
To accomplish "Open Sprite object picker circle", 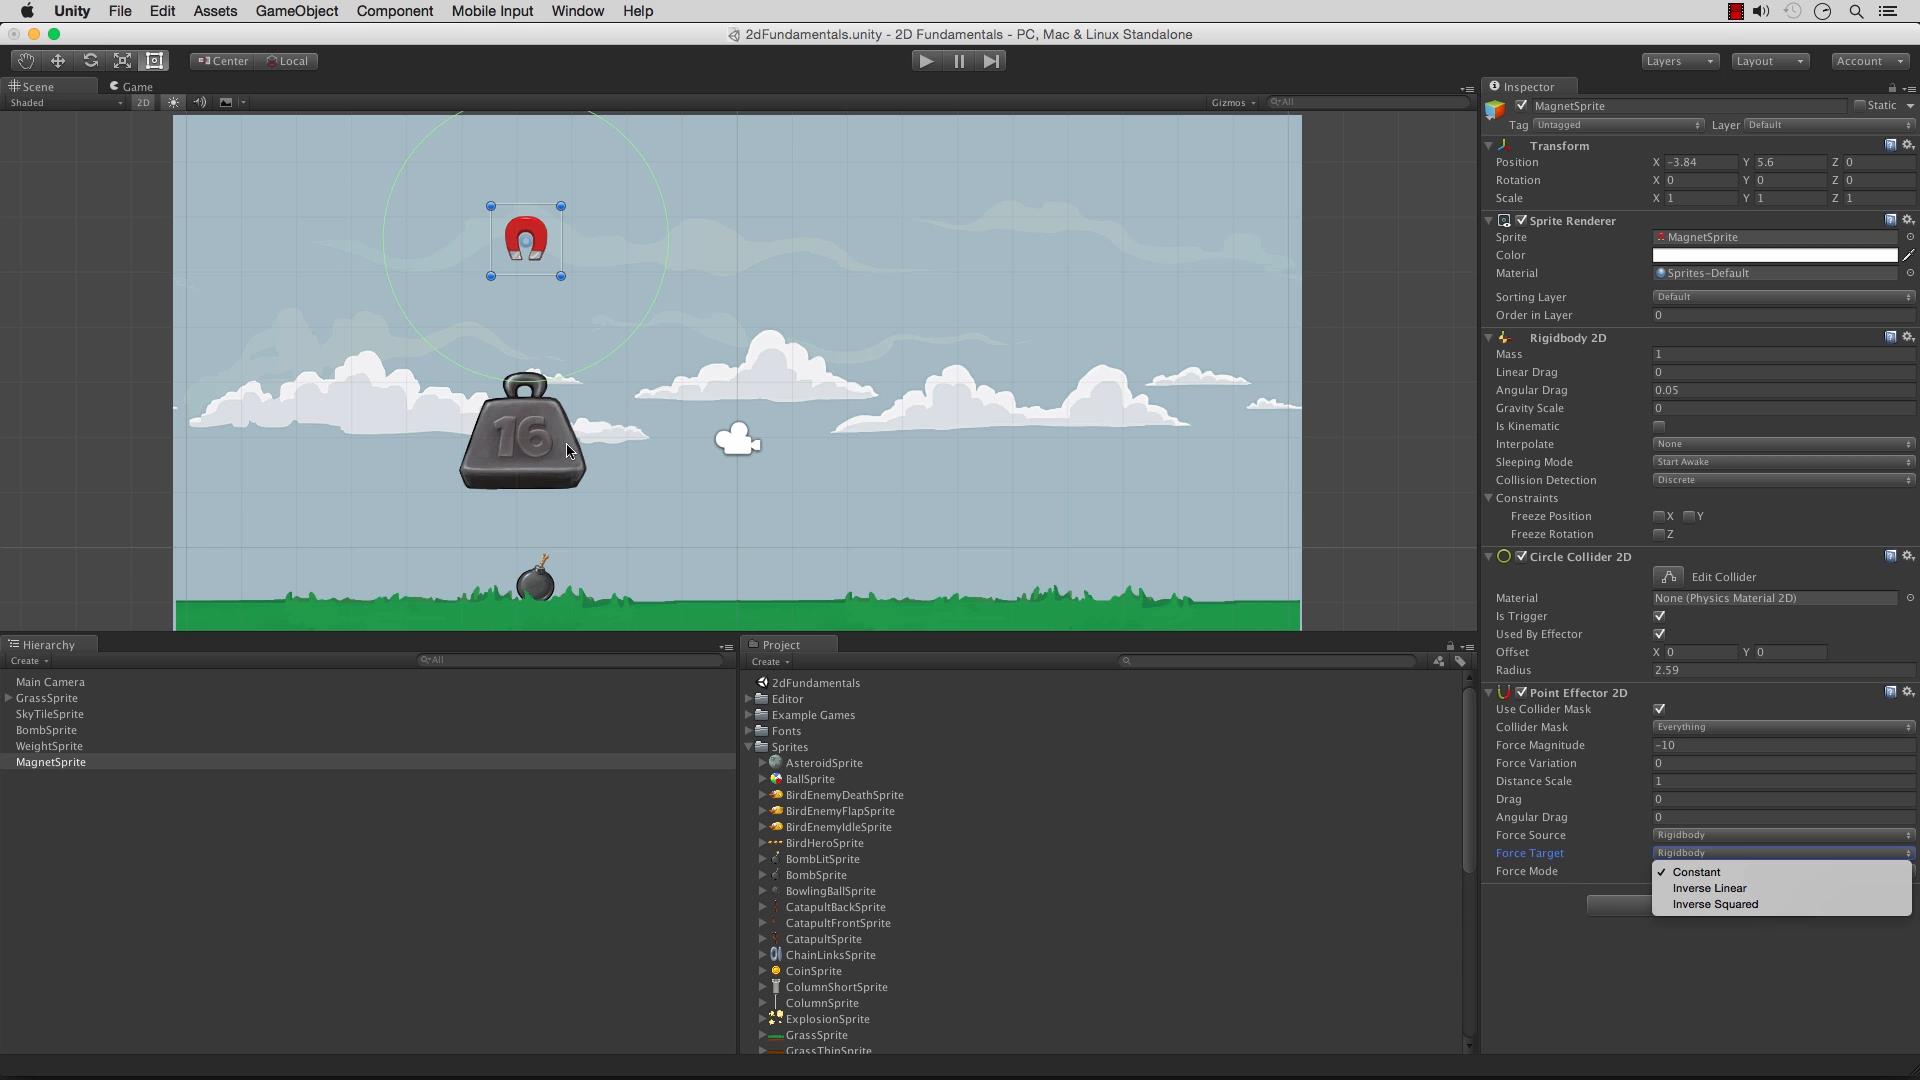I will 1910,237.
